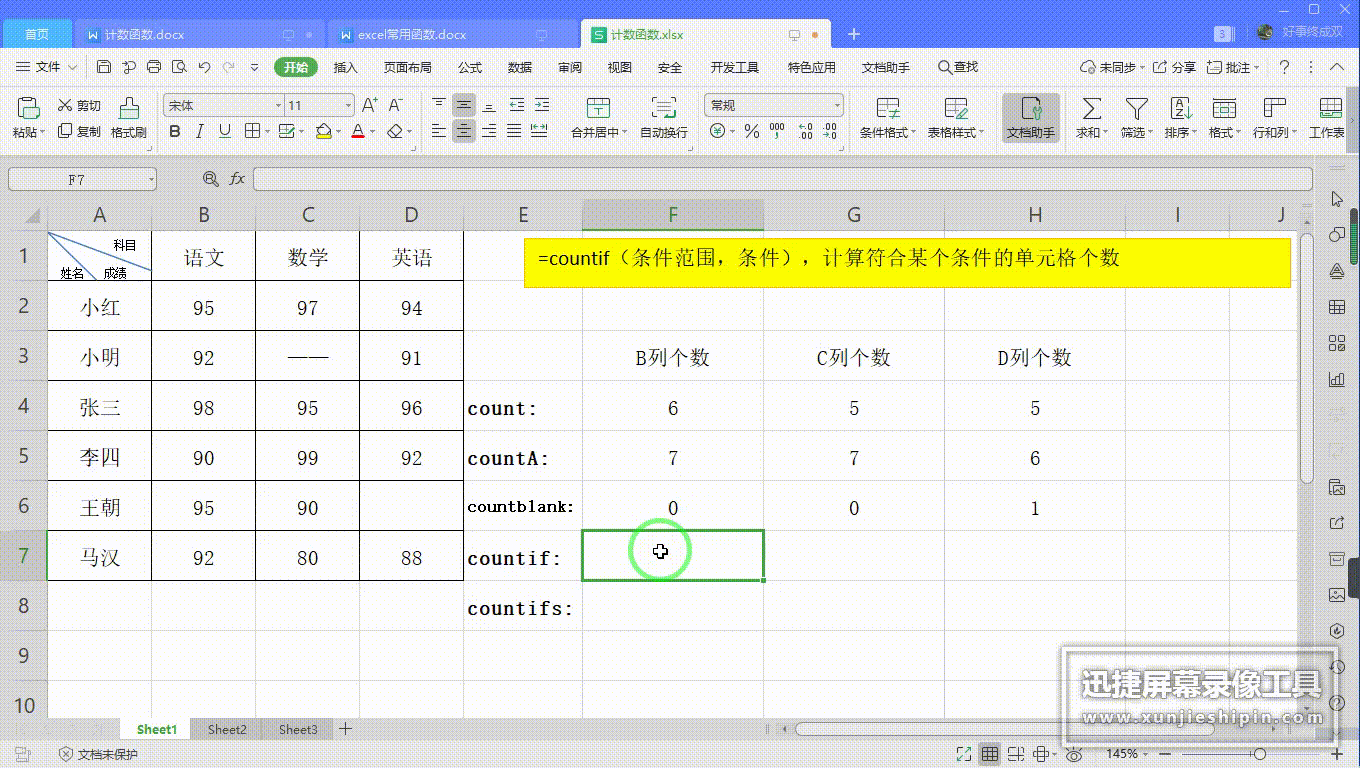The width and height of the screenshot is (1360, 768).
Task: Click the Paste clipboard icon
Action: [28, 107]
